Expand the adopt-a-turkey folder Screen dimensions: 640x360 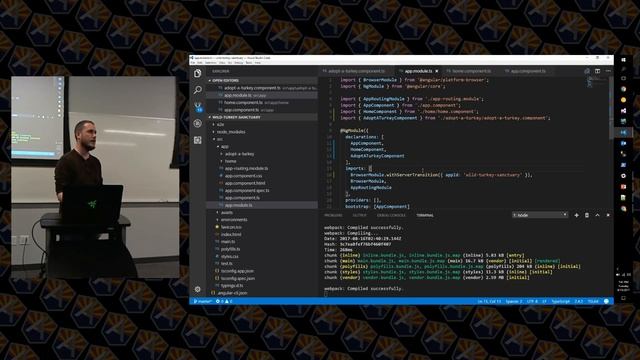(x=238, y=154)
